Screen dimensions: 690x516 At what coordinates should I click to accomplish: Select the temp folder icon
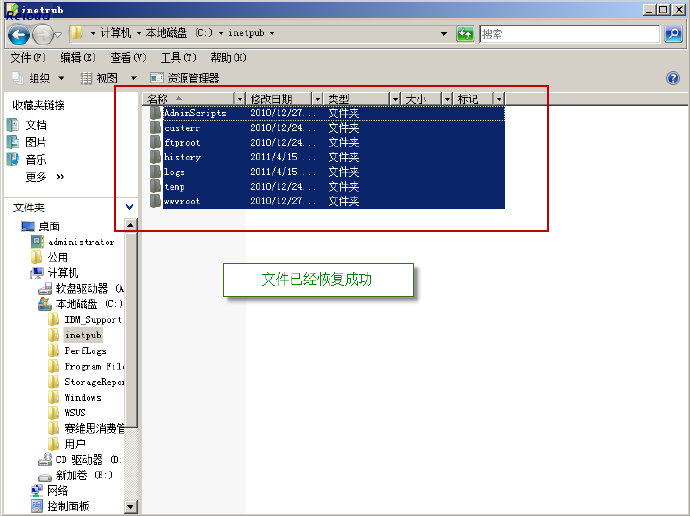click(155, 186)
